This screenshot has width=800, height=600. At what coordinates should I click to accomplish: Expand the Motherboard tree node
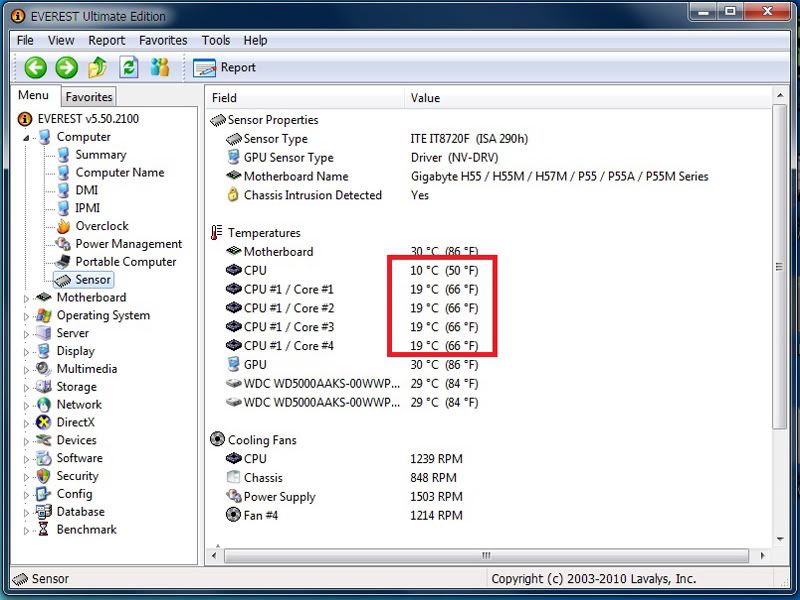point(26,298)
